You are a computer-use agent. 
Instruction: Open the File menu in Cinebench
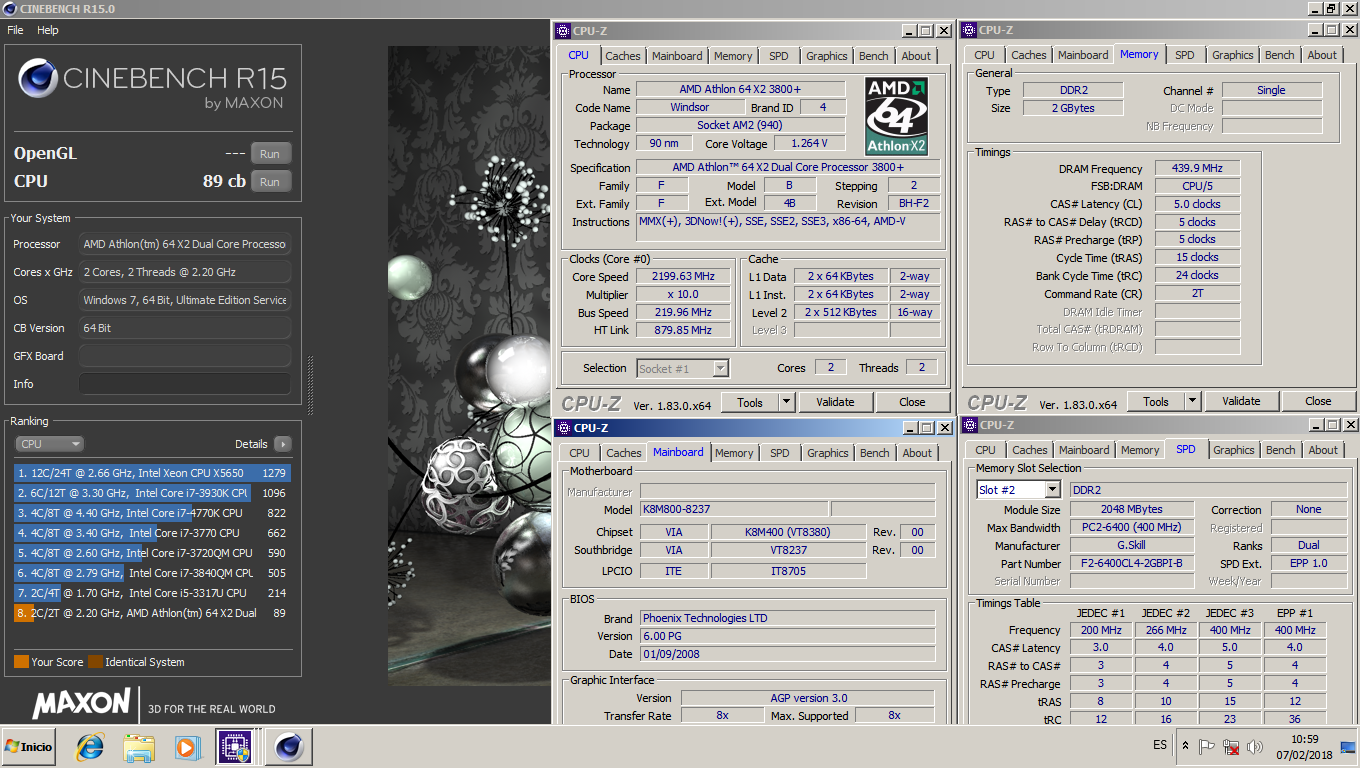(x=15, y=30)
